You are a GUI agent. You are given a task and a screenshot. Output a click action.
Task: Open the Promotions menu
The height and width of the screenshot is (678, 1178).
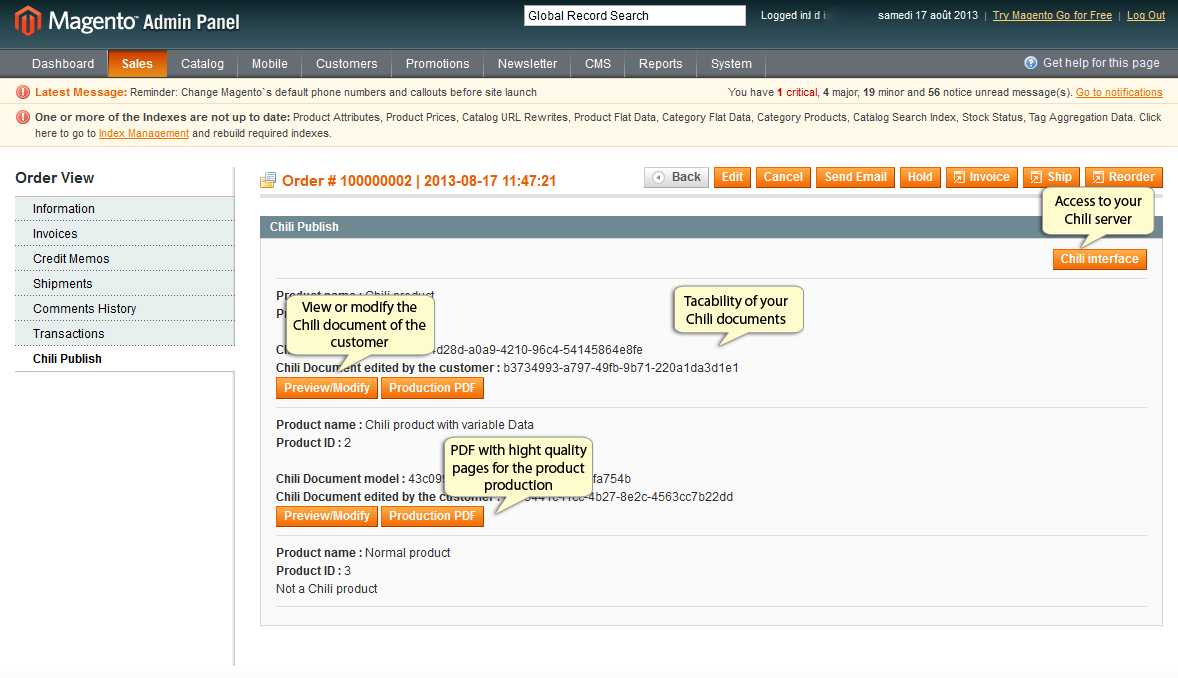pos(437,64)
